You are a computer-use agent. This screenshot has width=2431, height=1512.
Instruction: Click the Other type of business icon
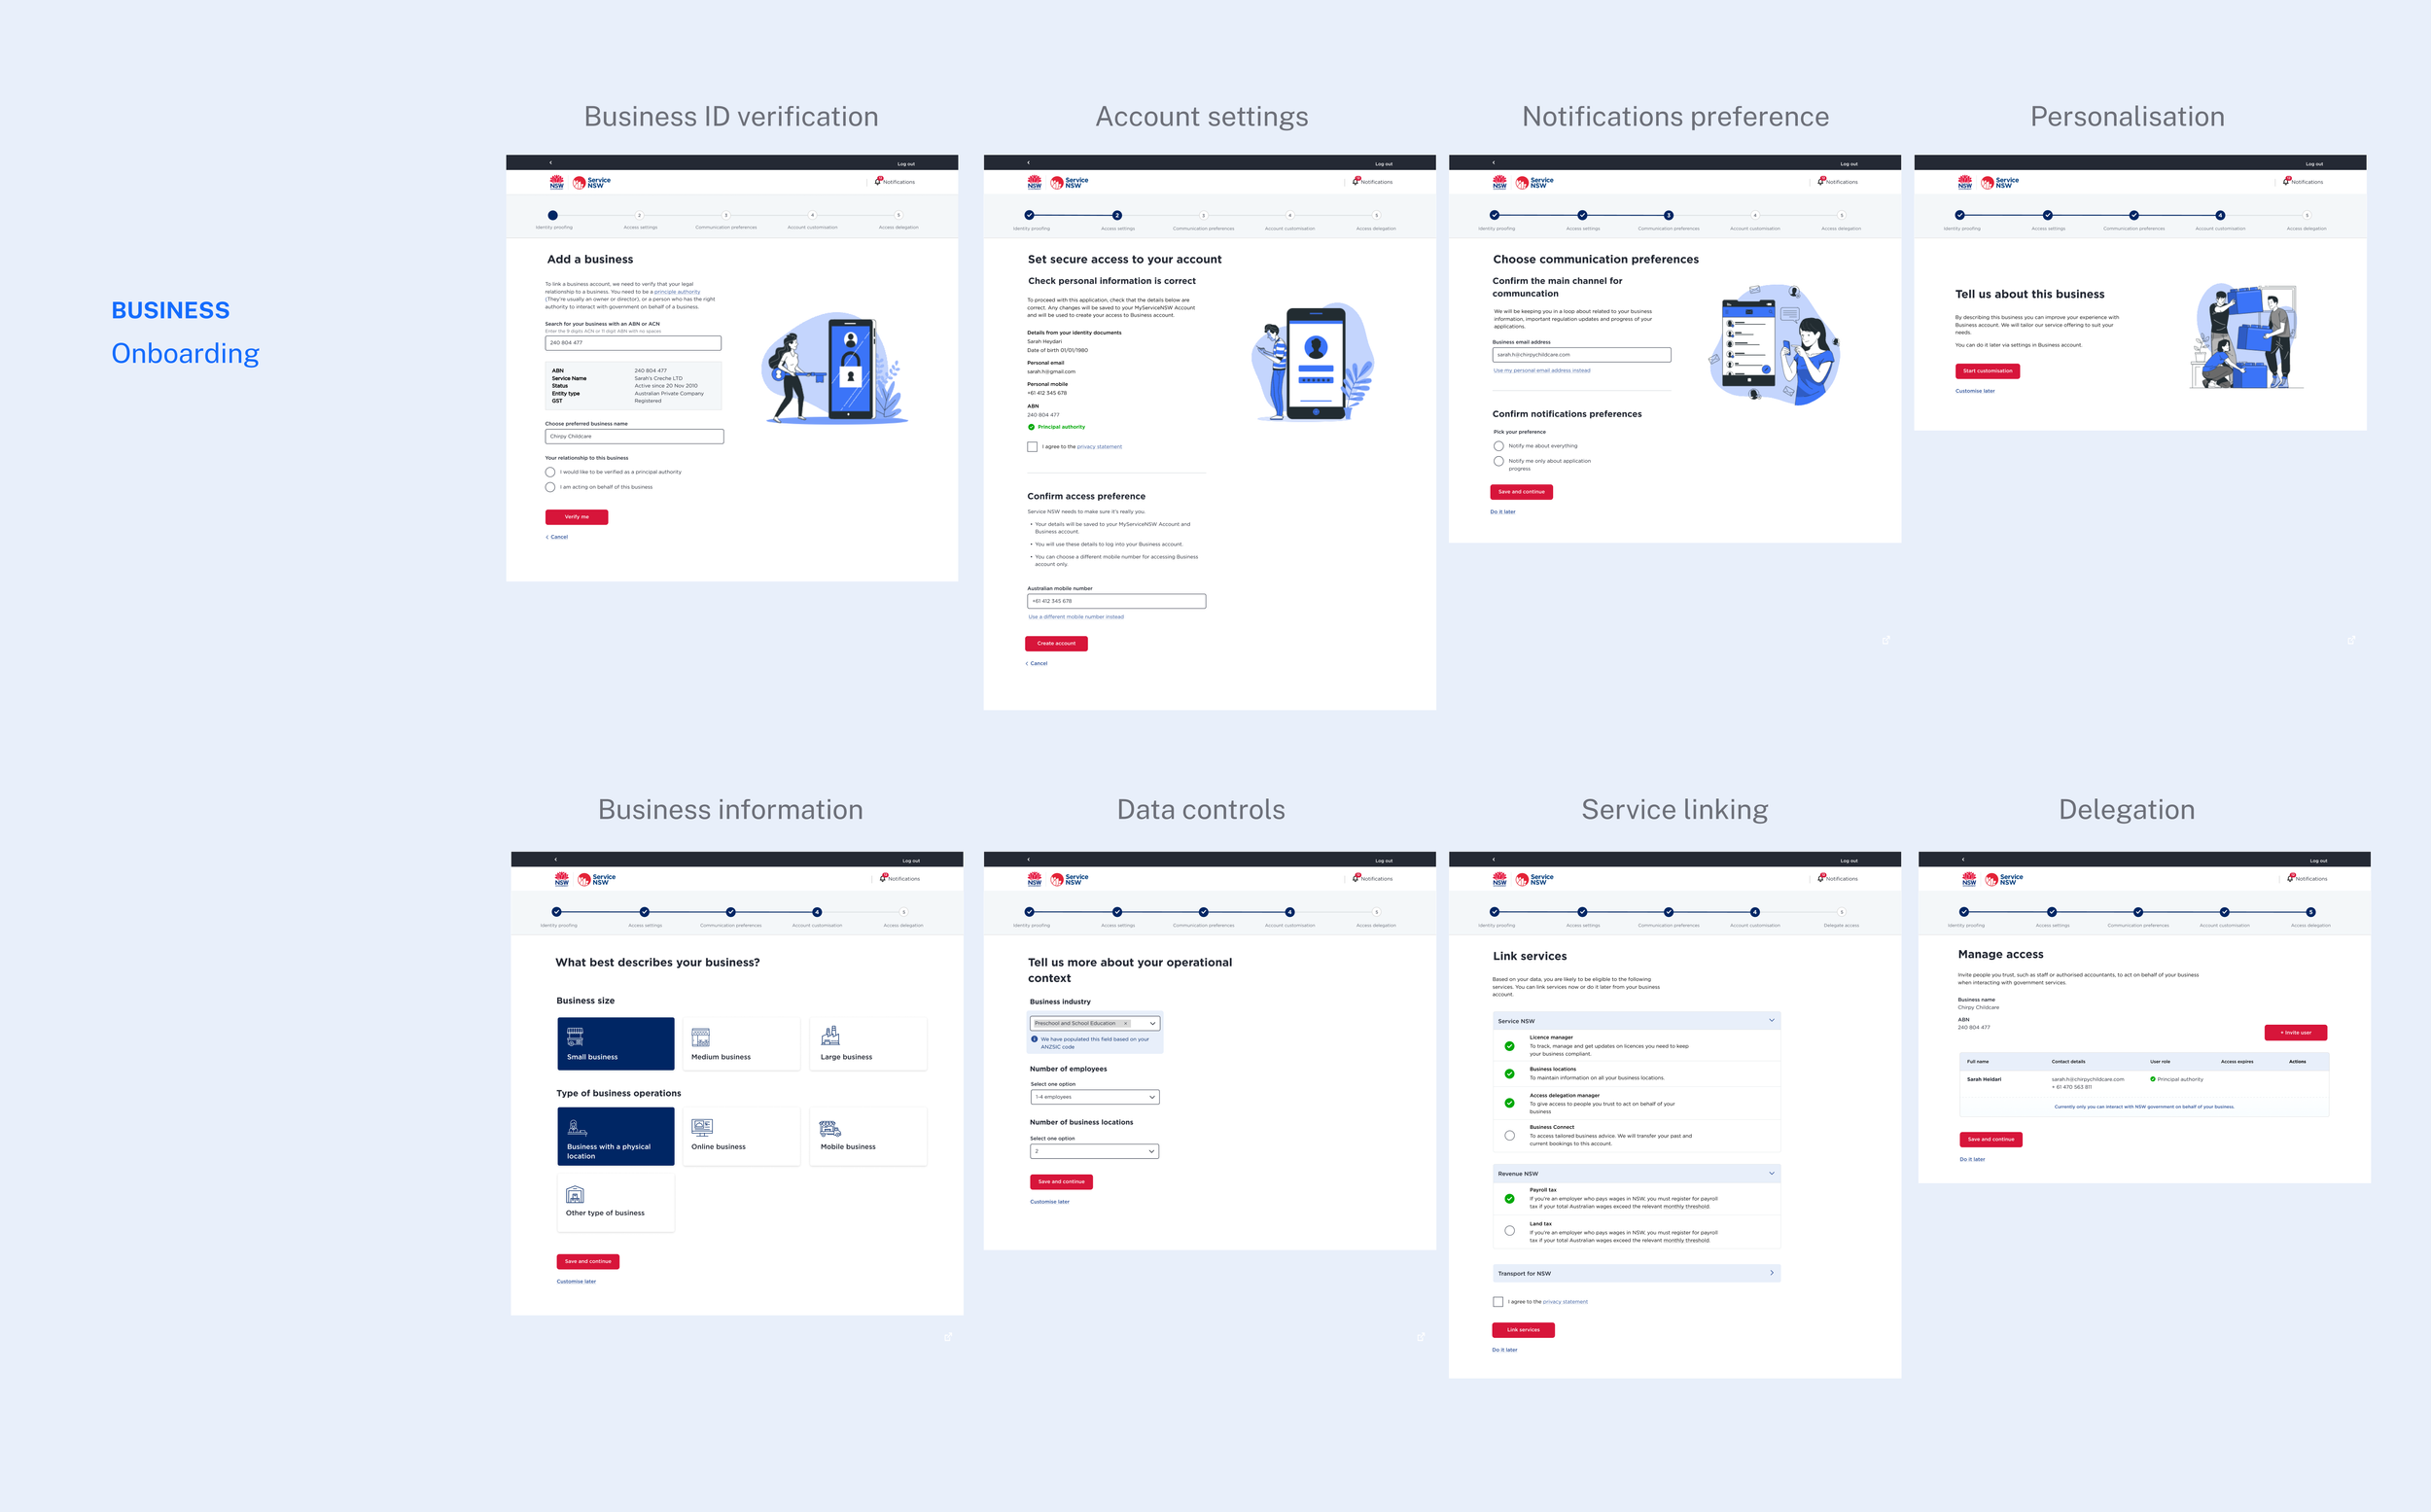point(575,1194)
